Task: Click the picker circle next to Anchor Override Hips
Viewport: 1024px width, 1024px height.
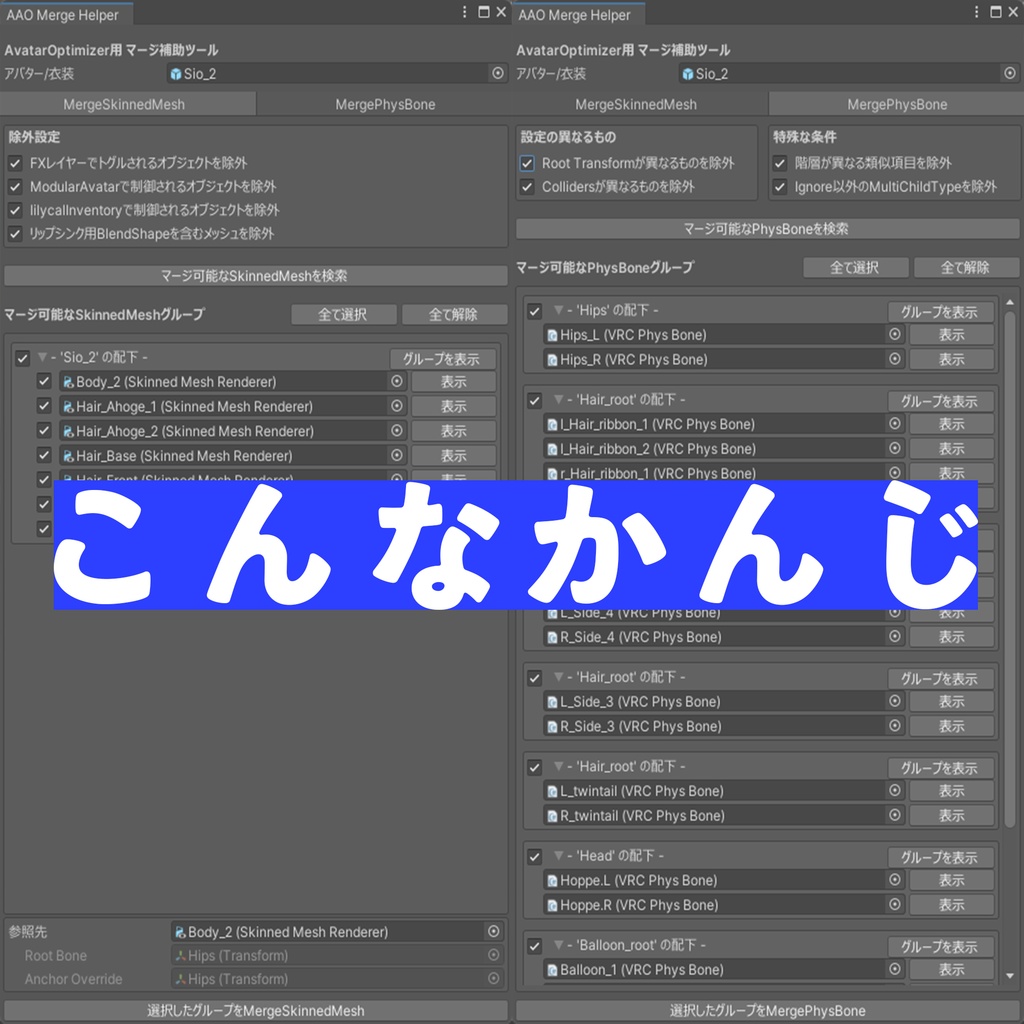Action: [493, 979]
